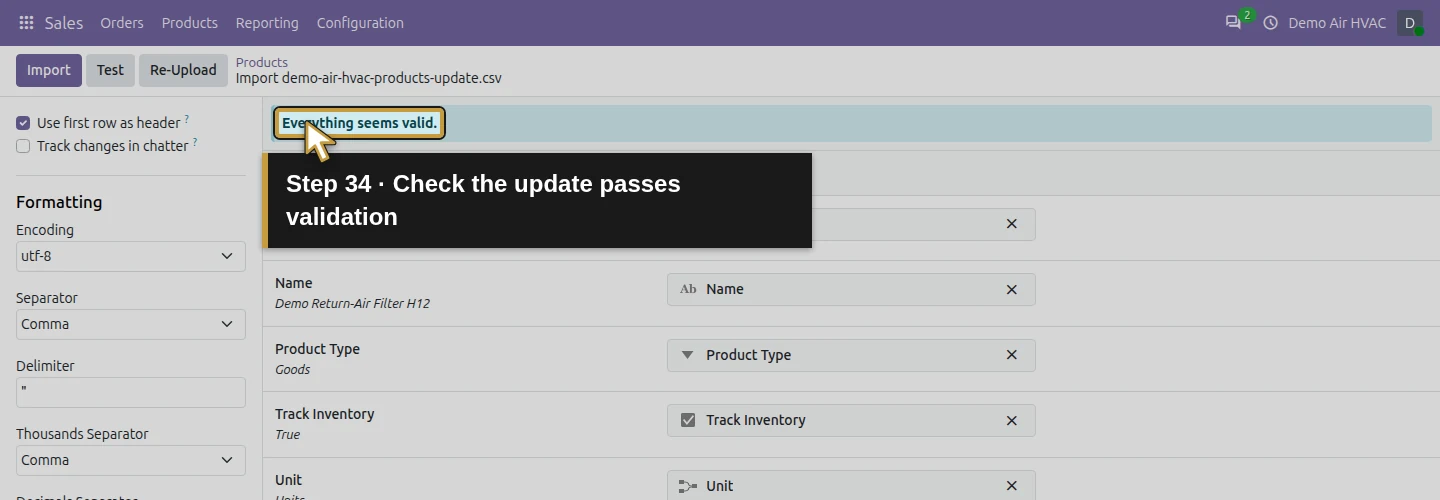
Task: Open the Configuration menu
Action: tap(360, 22)
